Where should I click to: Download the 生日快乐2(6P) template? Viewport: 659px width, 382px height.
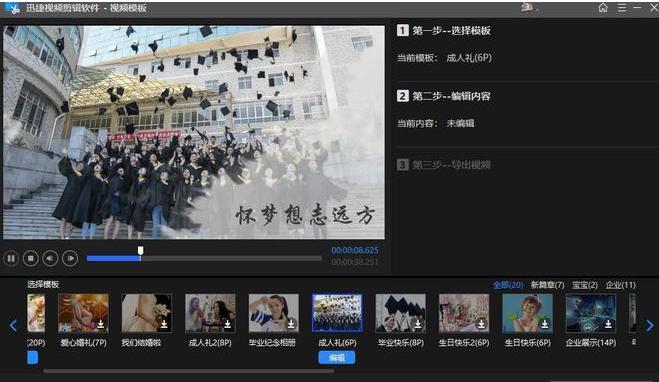[x=482, y=324]
